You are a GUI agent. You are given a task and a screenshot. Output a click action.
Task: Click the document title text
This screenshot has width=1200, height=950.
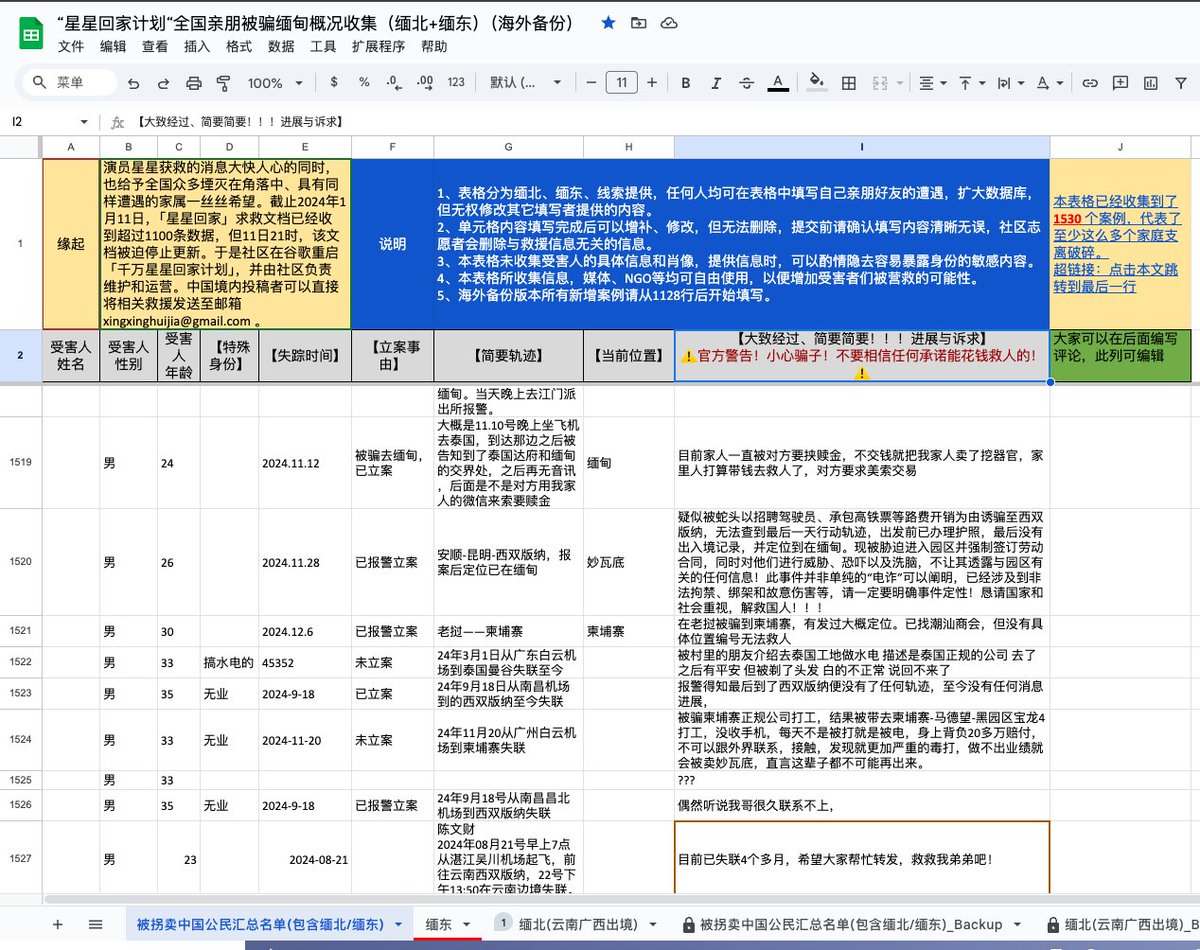tap(317, 23)
